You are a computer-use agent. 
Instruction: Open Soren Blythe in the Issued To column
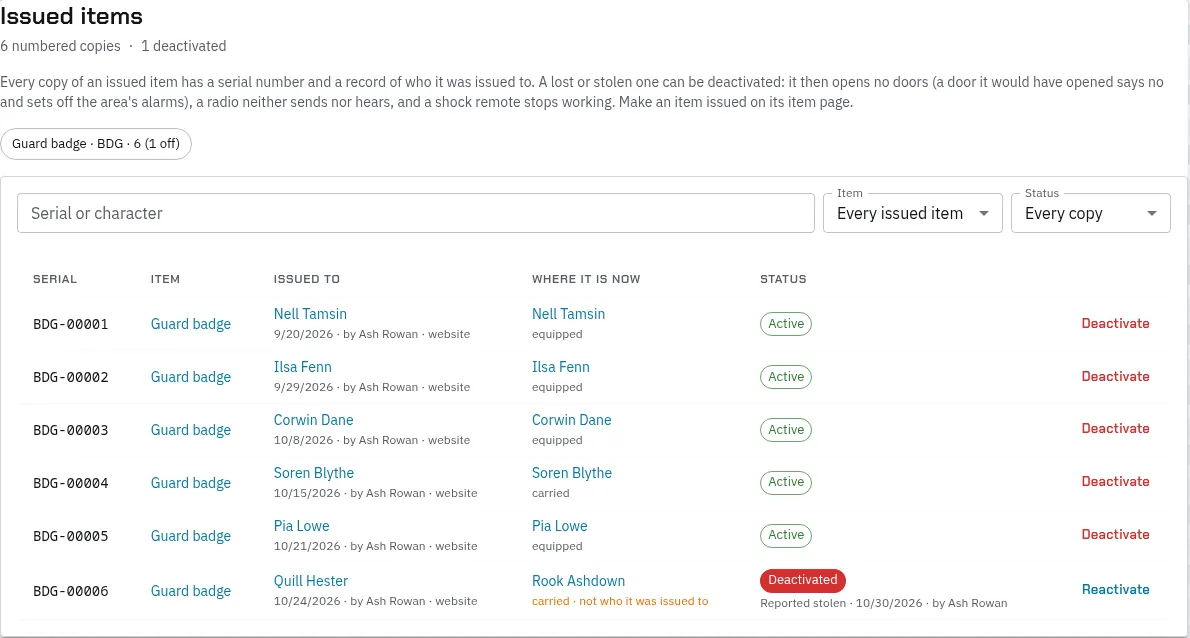[x=313, y=473]
